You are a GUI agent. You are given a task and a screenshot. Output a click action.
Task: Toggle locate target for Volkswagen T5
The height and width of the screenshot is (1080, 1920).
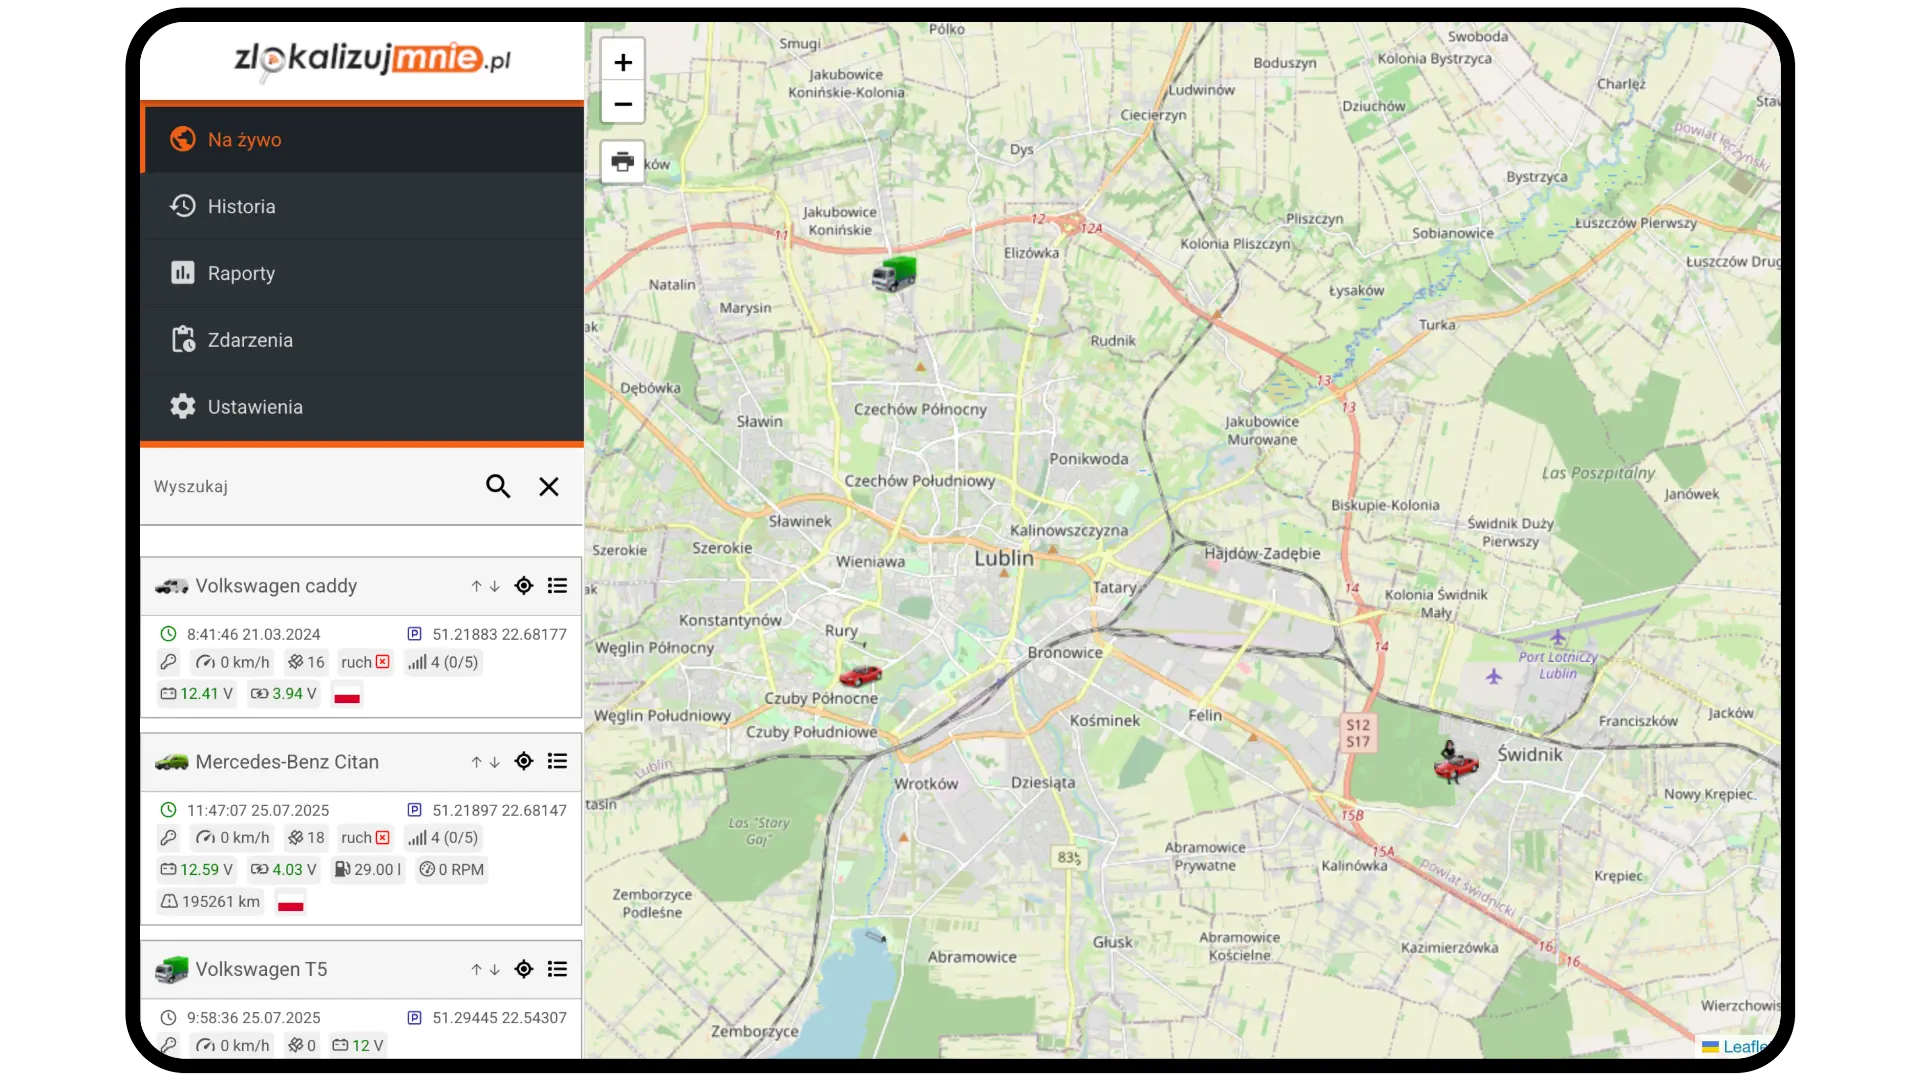click(x=524, y=969)
